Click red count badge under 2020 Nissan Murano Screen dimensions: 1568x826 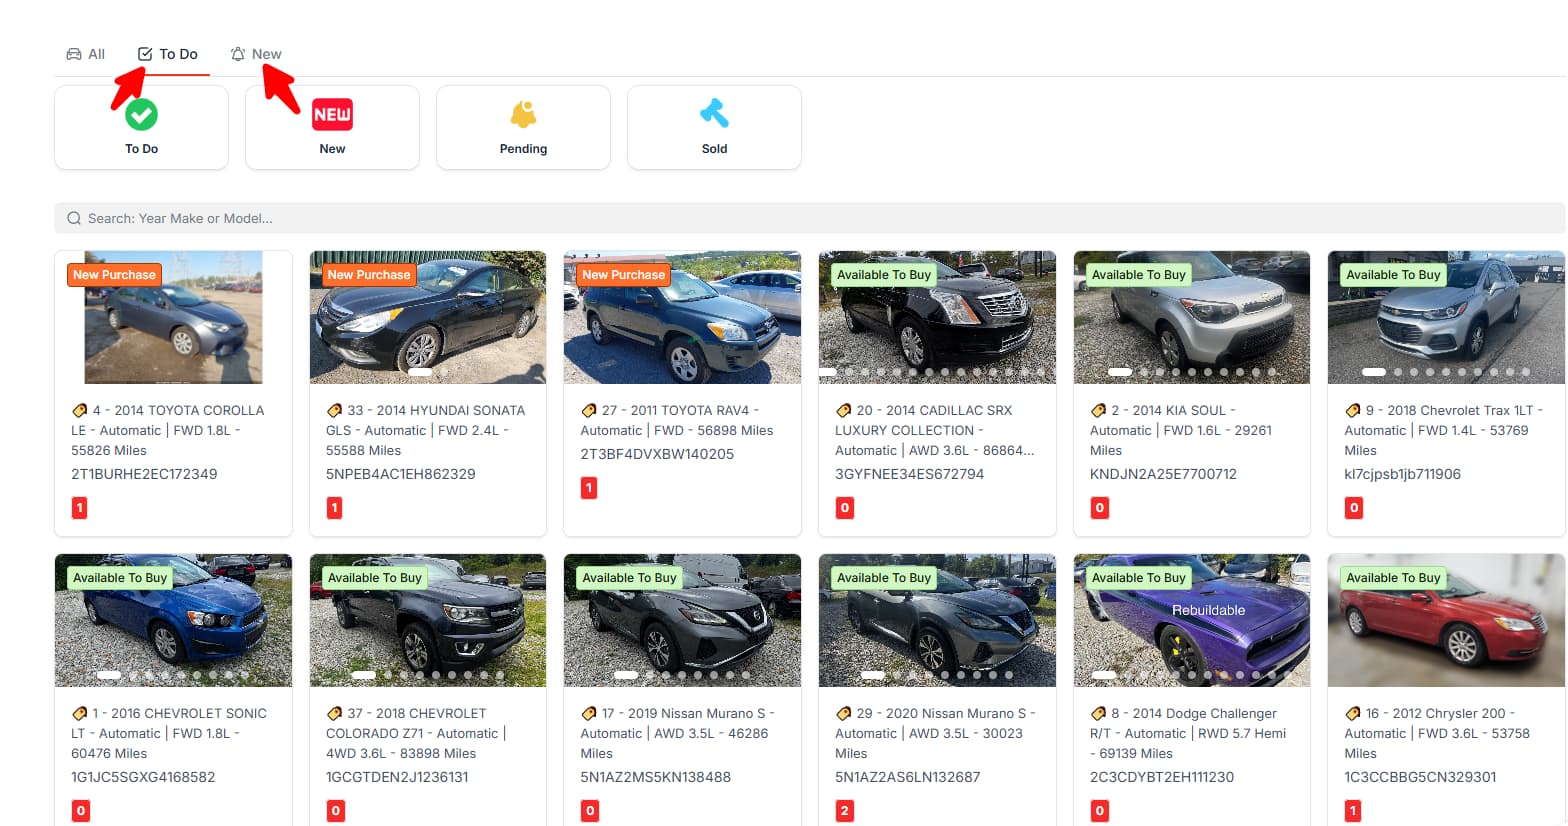[x=845, y=811]
